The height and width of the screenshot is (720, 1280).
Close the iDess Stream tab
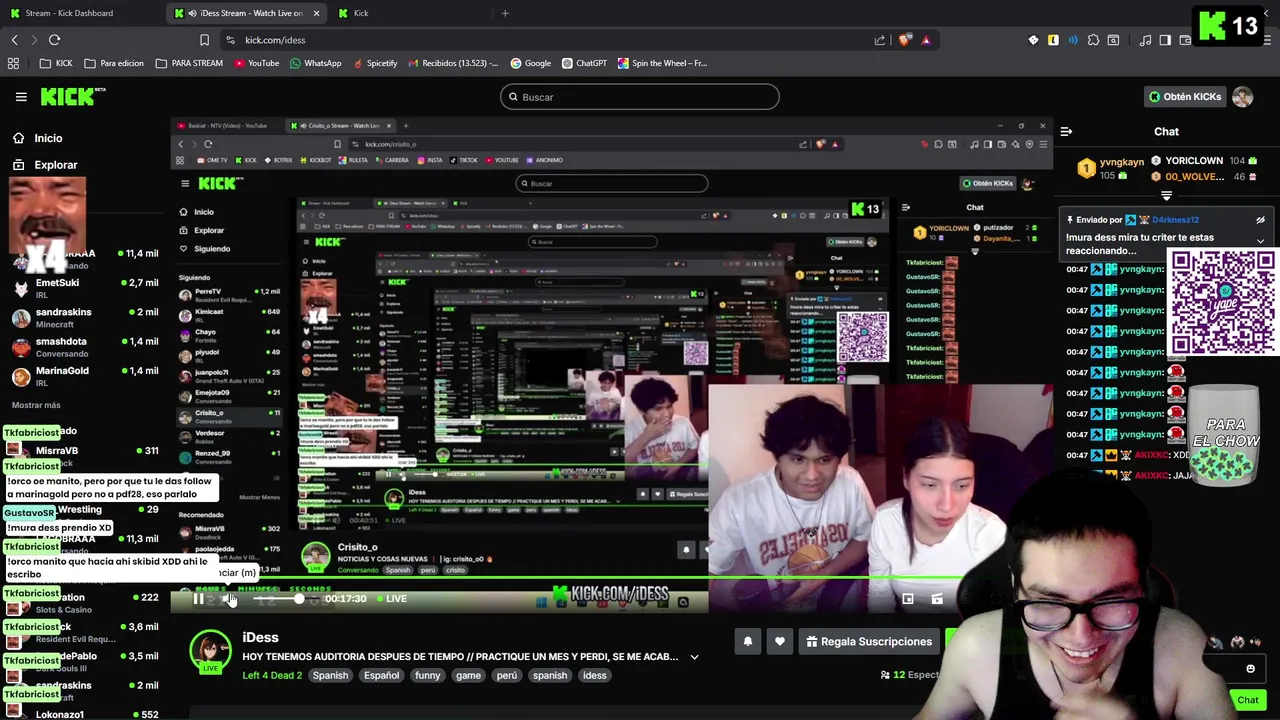click(x=317, y=13)
